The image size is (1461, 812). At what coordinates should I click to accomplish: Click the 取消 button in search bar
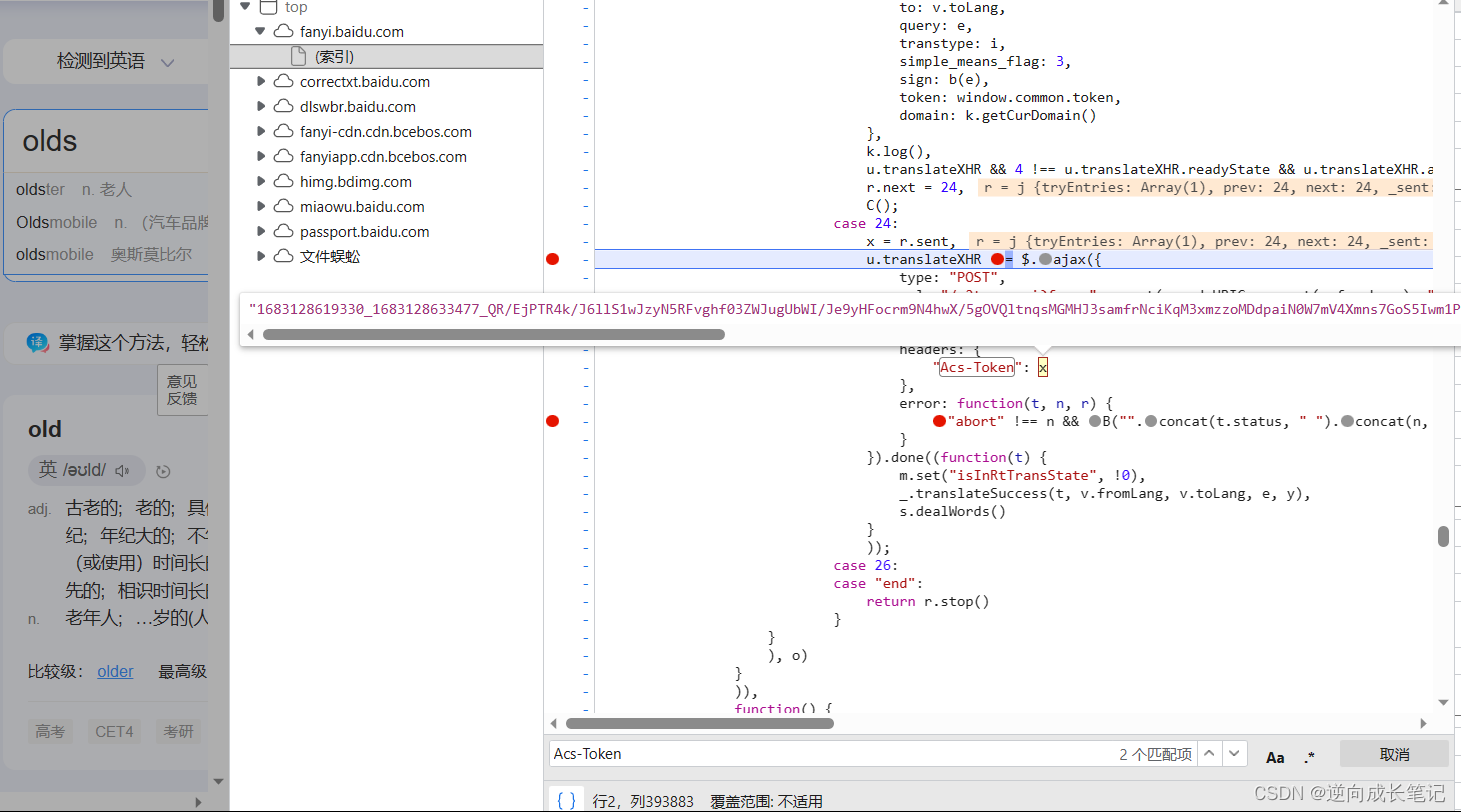coord(1394,754)
